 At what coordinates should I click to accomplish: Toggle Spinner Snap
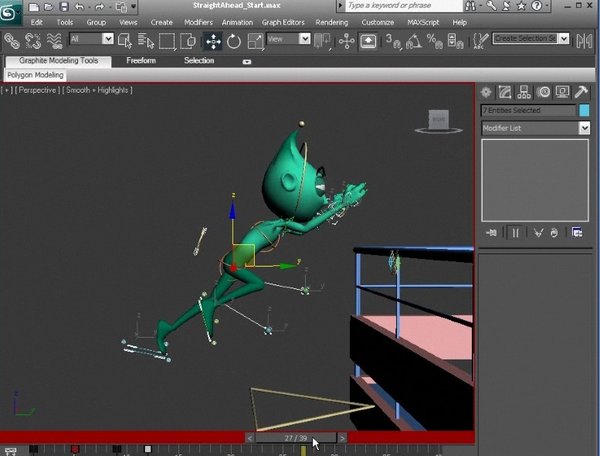click(x=455, y=41)
